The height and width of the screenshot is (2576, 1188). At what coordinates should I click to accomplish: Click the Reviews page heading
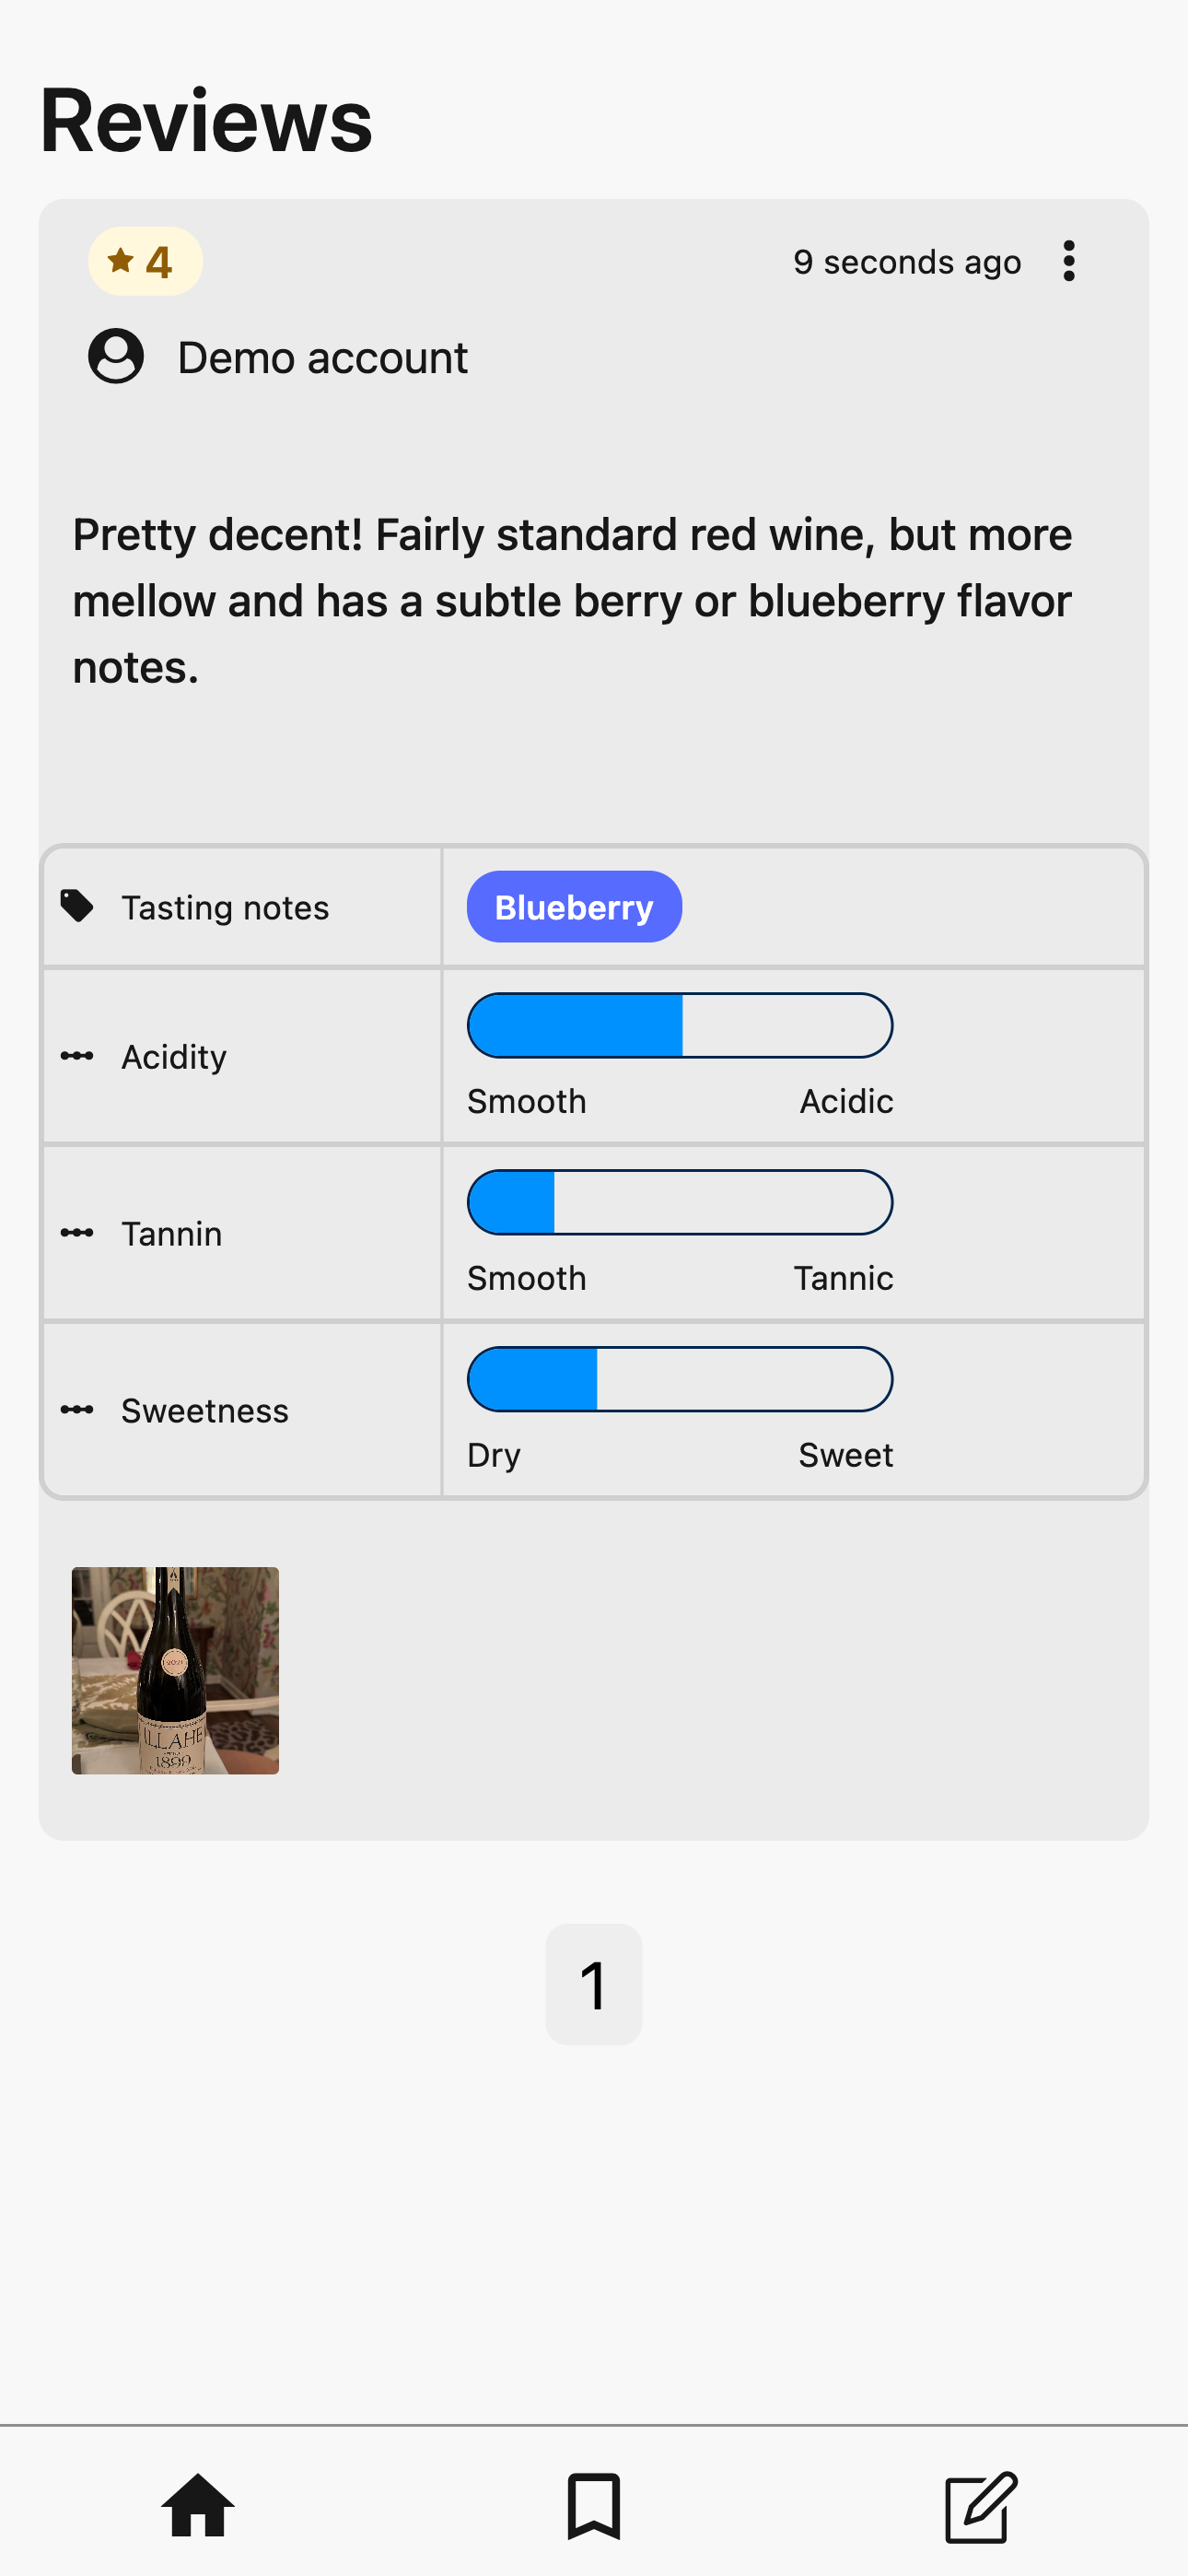click(x=206, y=121)
